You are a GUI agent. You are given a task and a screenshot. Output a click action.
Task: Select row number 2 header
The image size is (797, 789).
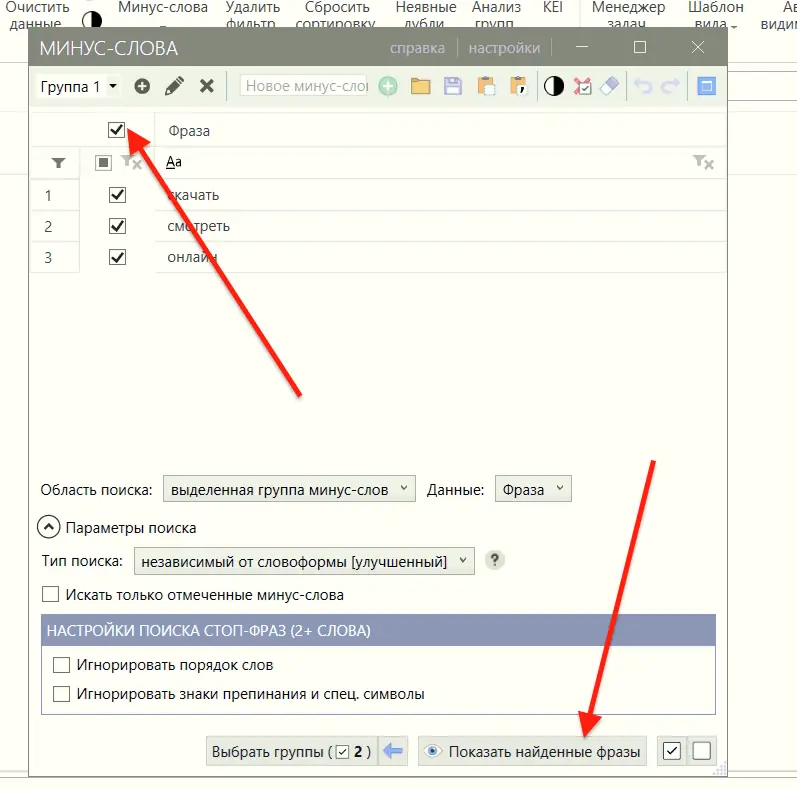click(x=54, y=226)
